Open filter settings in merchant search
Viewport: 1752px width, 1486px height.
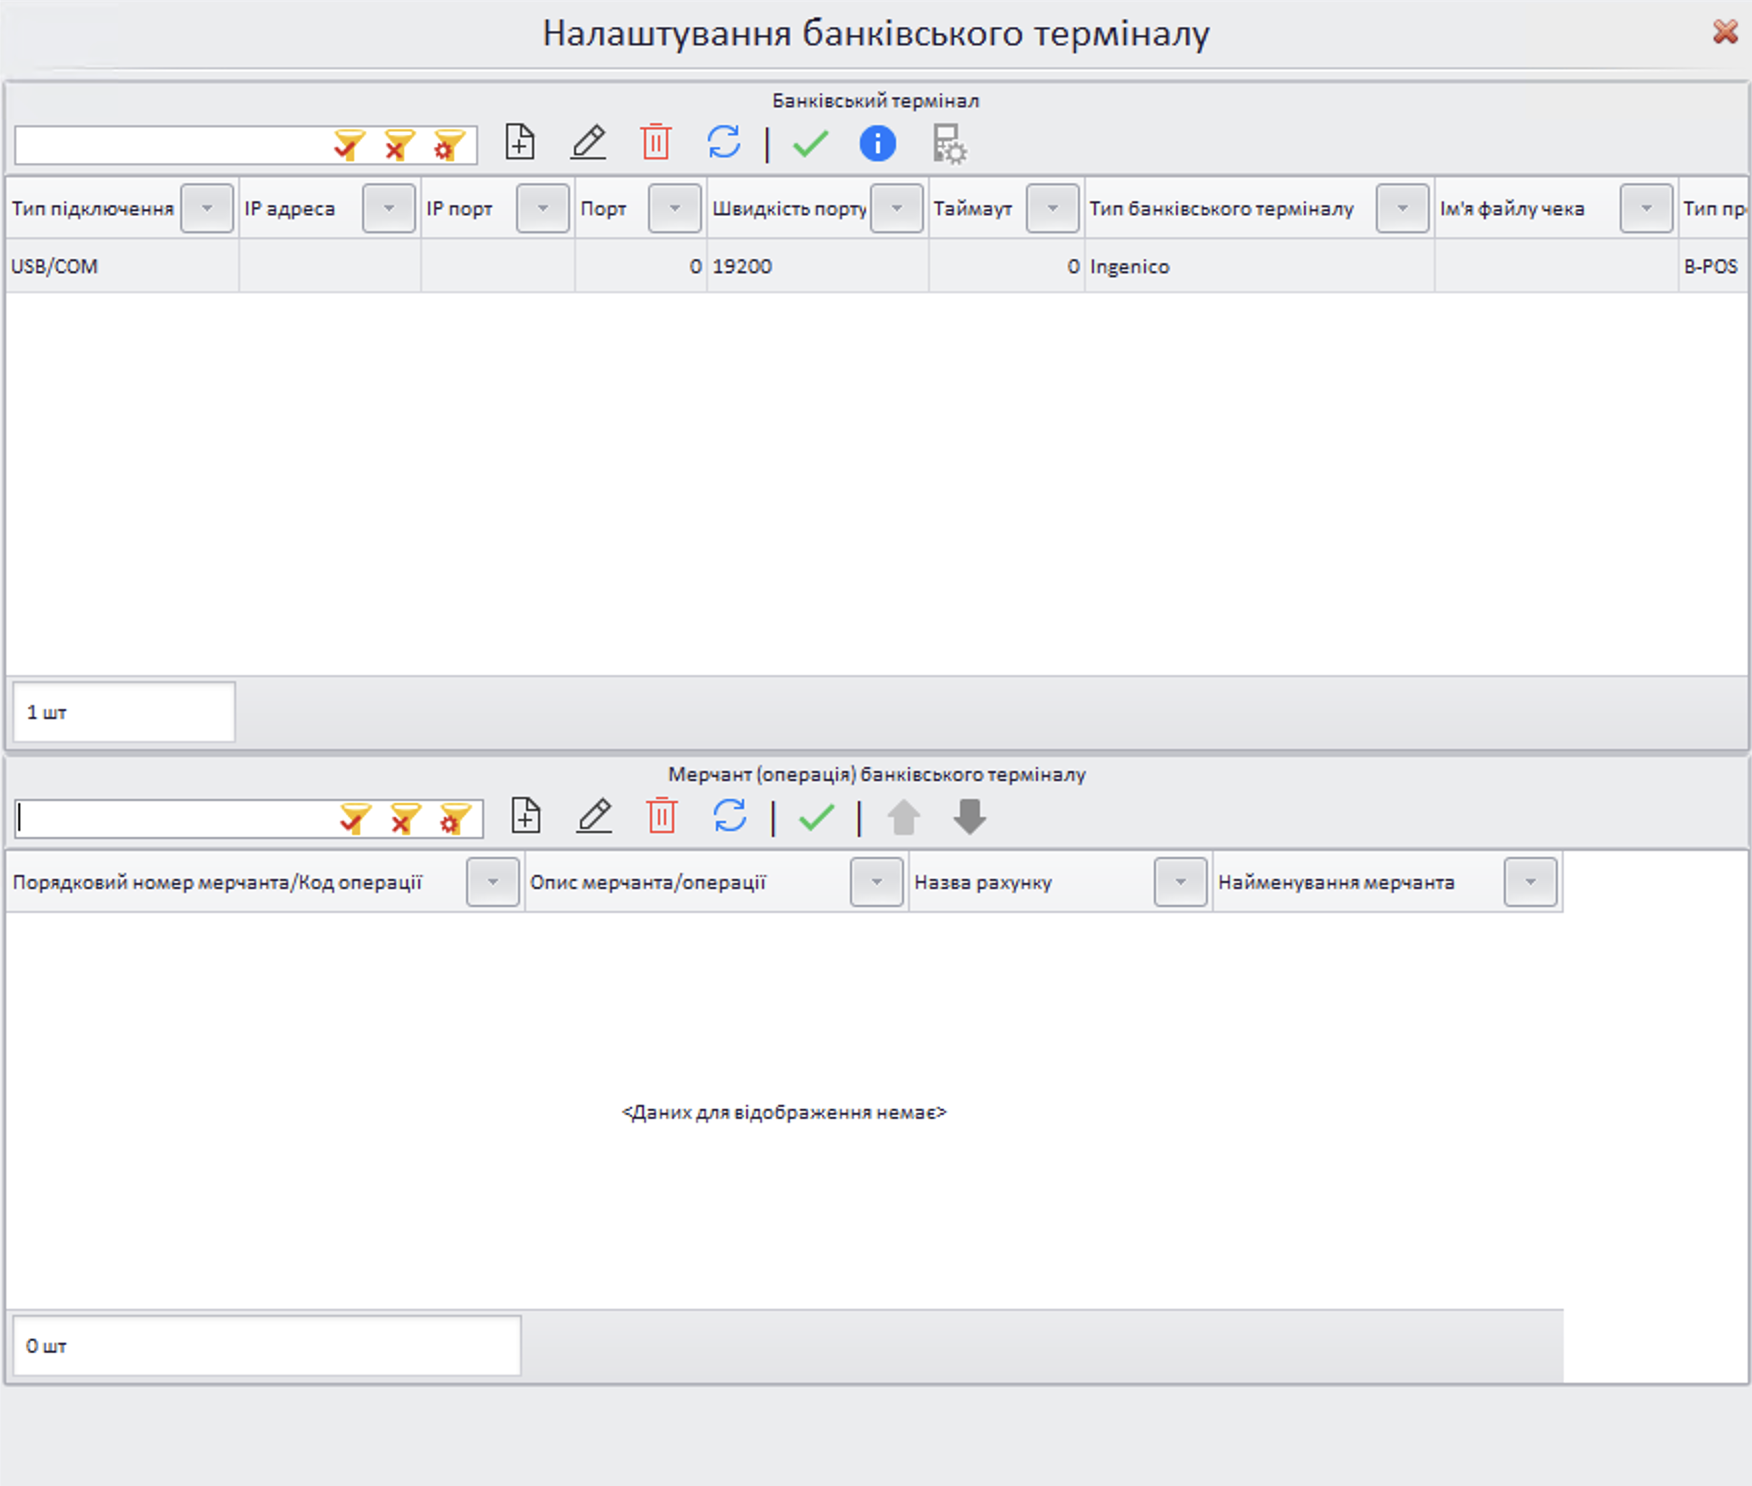[x=455, y=819]
